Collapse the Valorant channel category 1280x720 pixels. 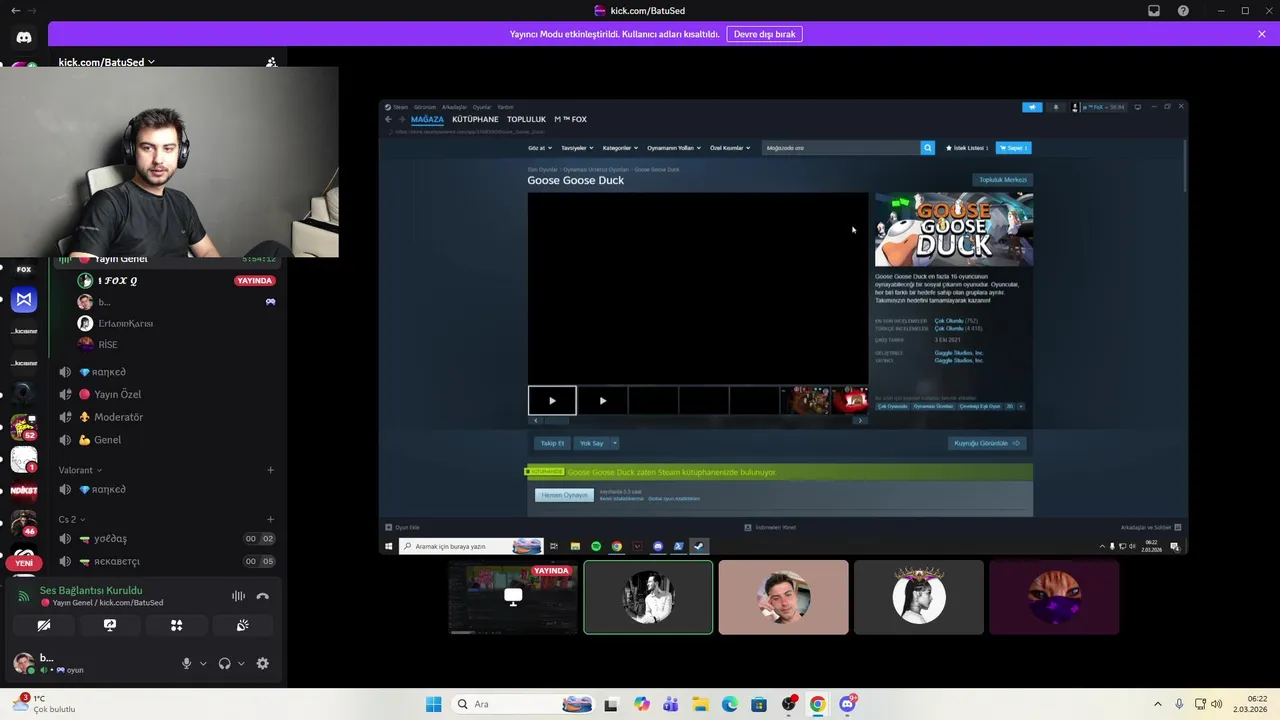80,470
